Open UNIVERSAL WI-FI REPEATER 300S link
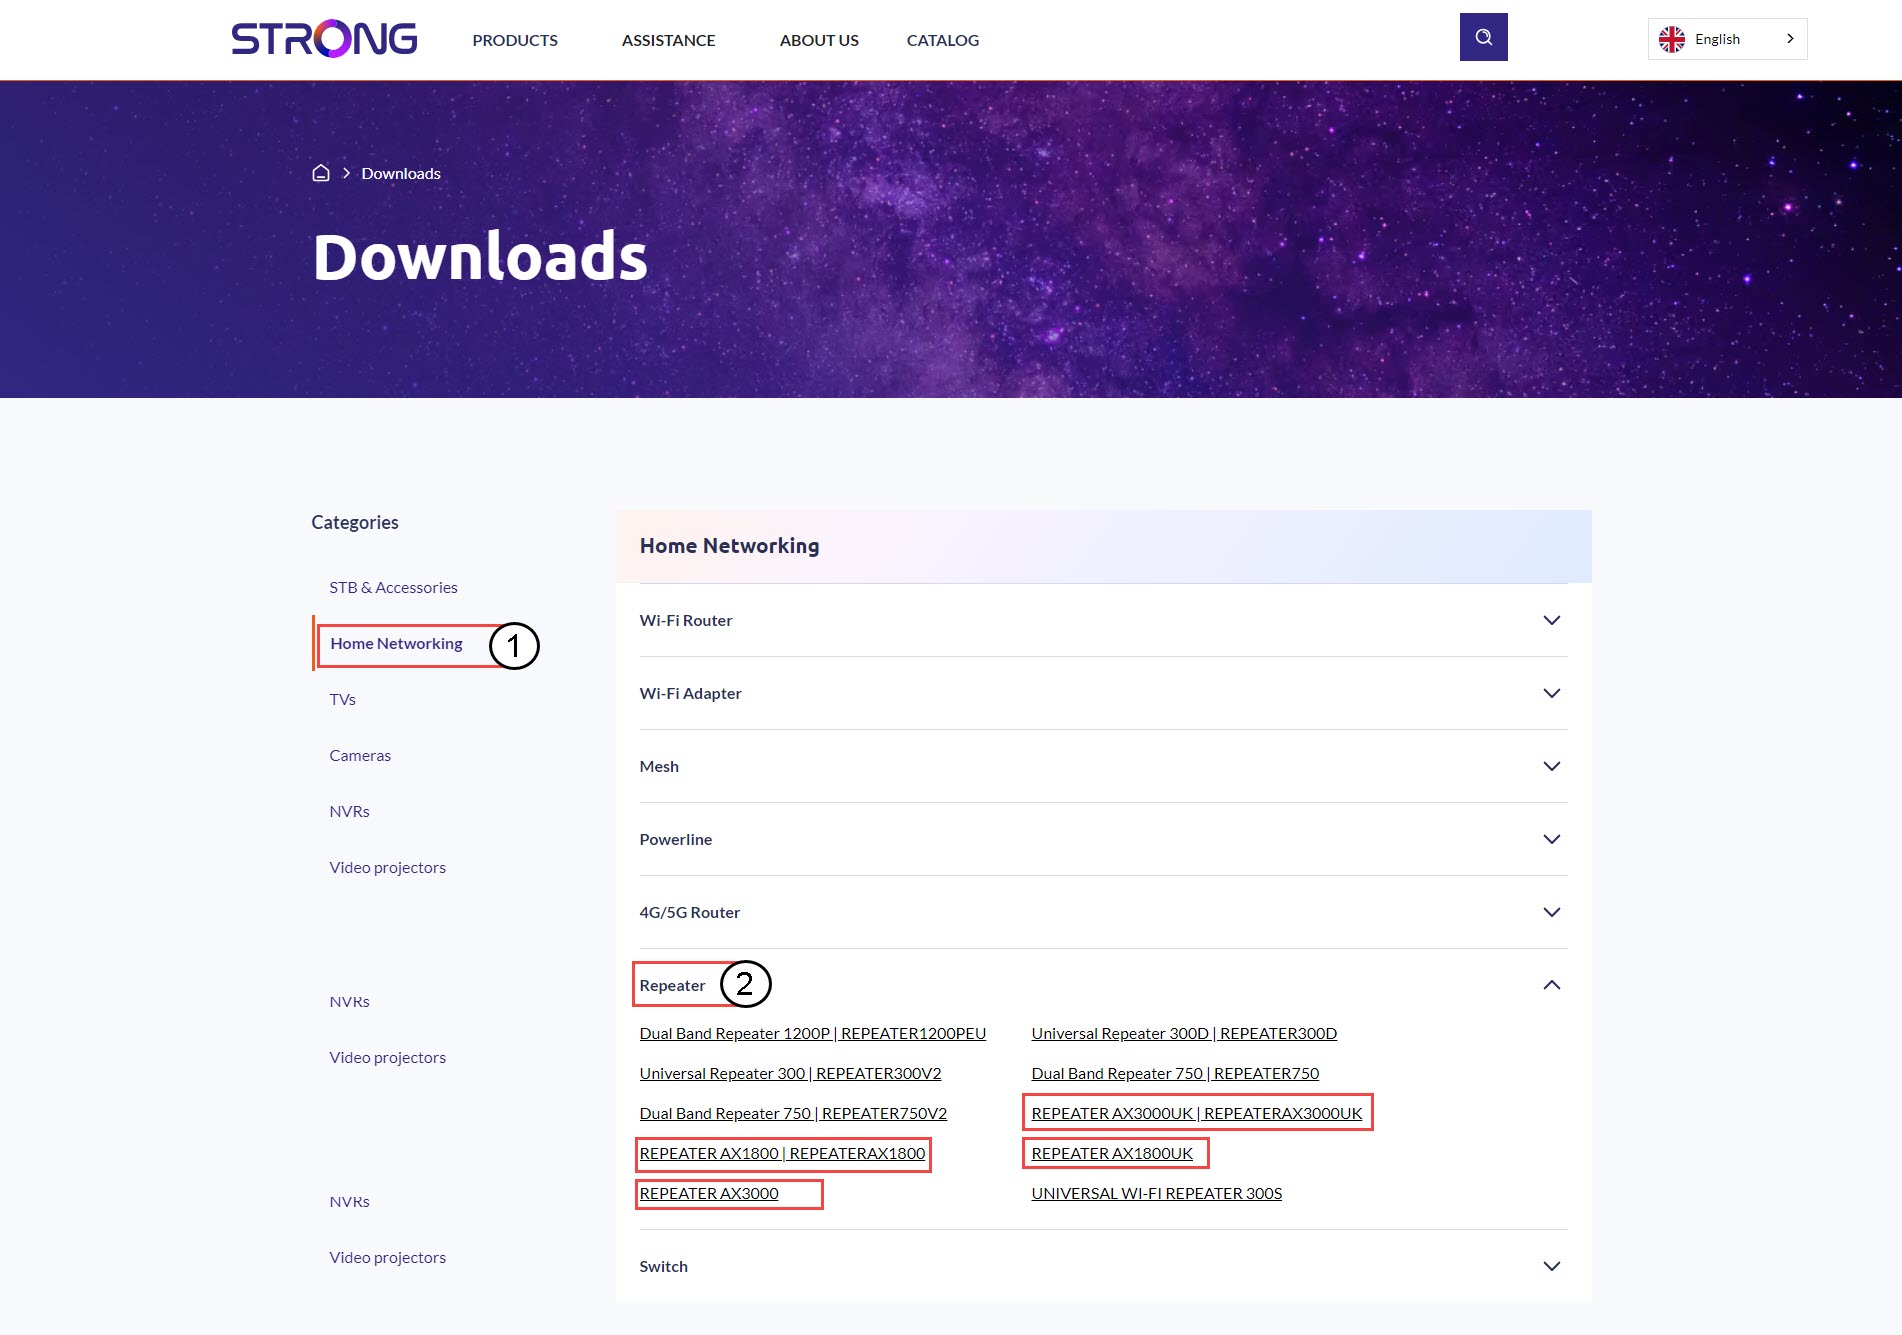Image resolution: width=1902 pixels, height=1335 pixels. click(1156, 1193)
